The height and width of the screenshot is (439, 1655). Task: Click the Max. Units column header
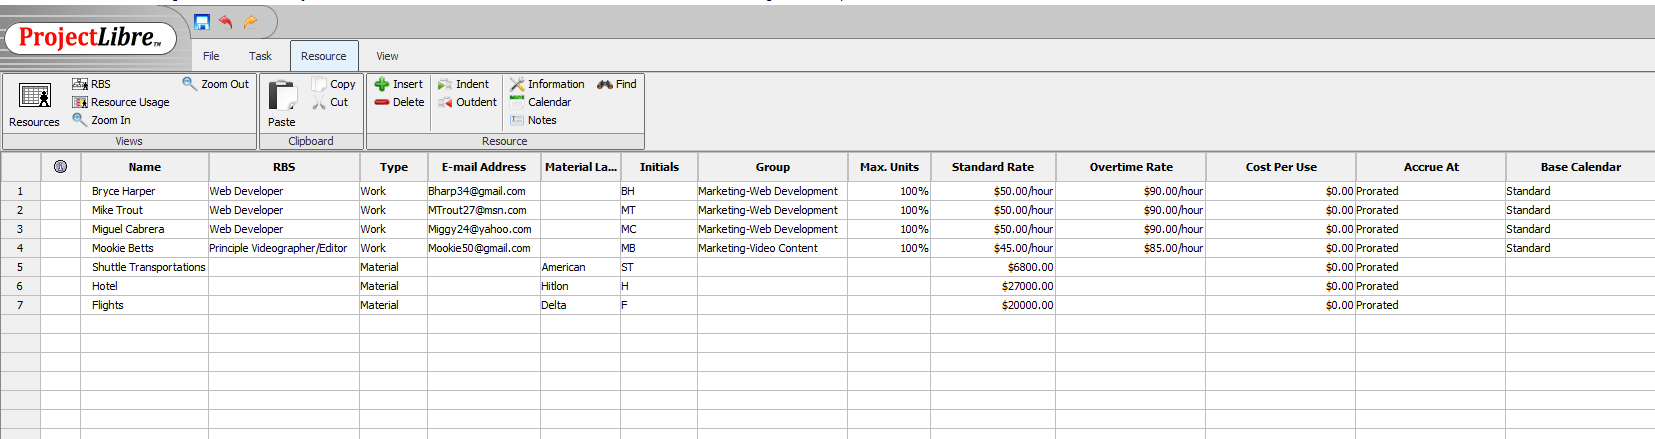(889, 167)
